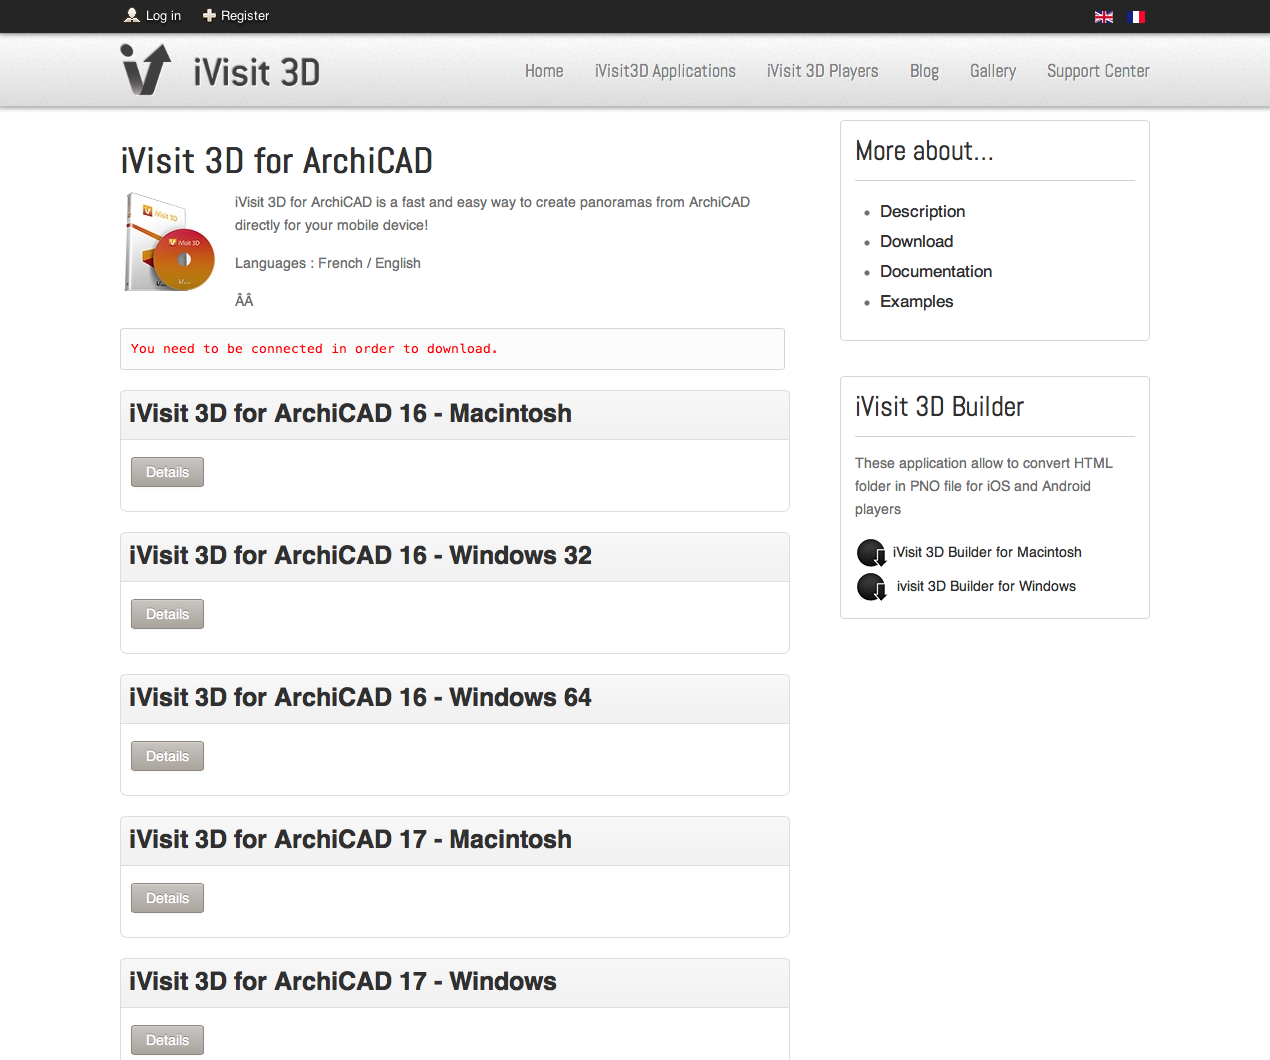Click Builder for Windows download icon

(871, 587)
